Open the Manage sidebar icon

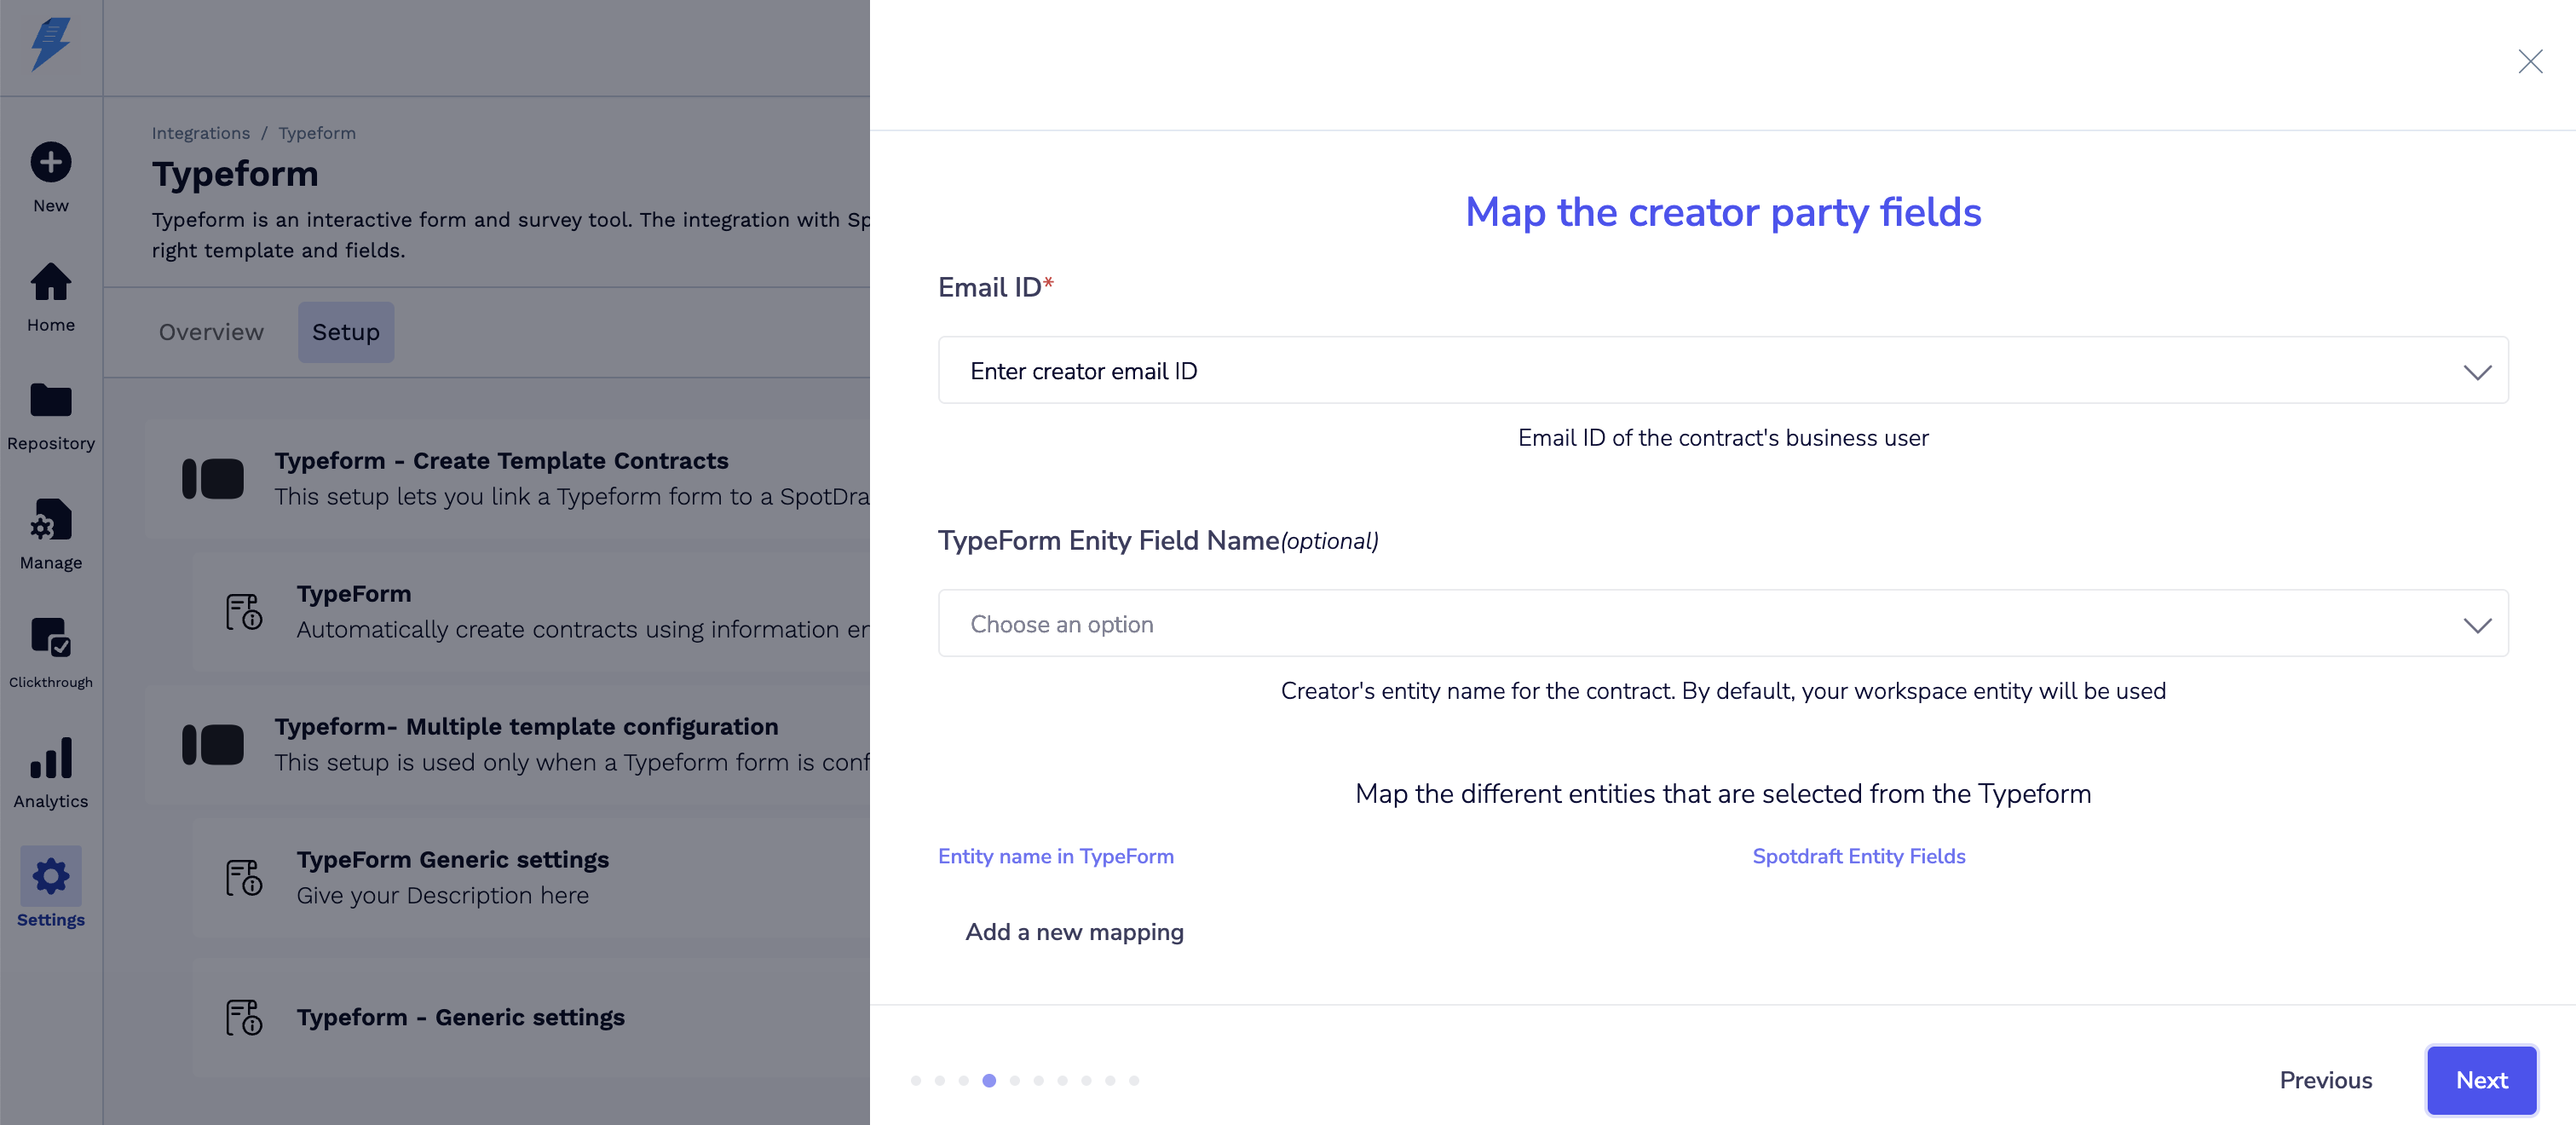point(50,520)
